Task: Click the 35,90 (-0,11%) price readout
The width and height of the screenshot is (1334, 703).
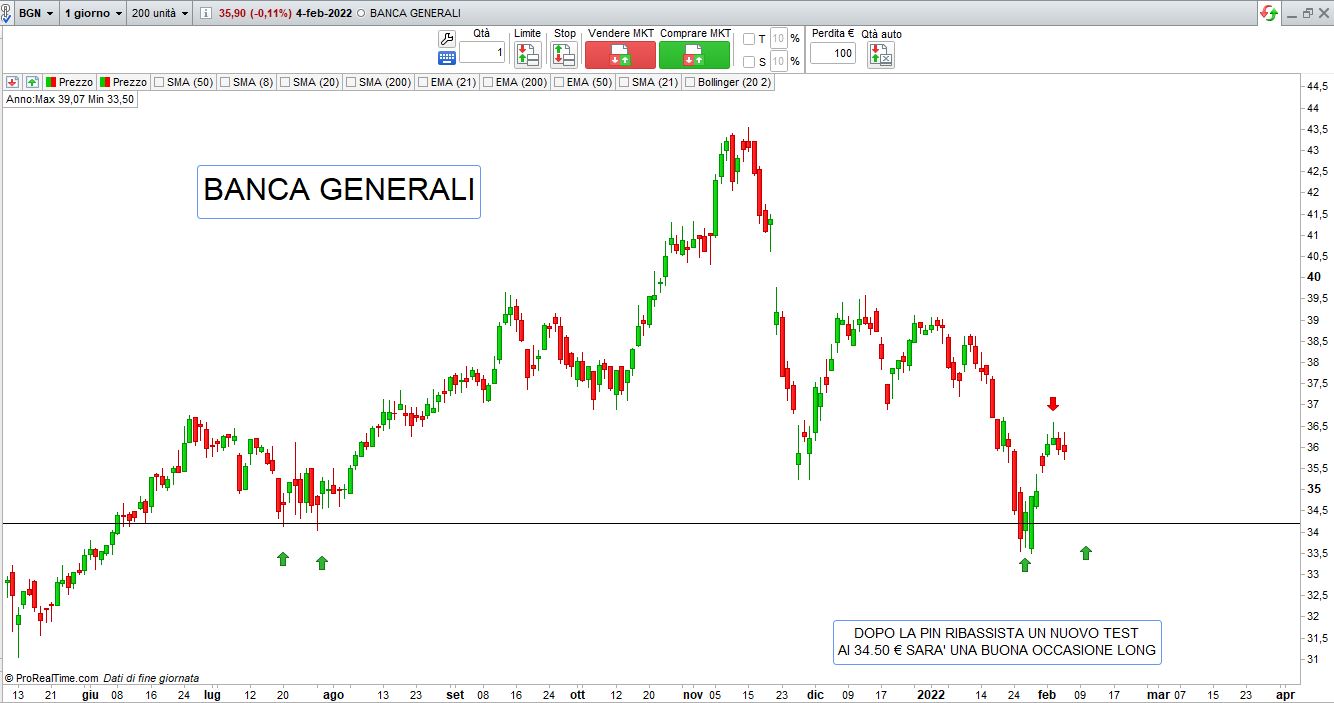Action: coord(256,13)
